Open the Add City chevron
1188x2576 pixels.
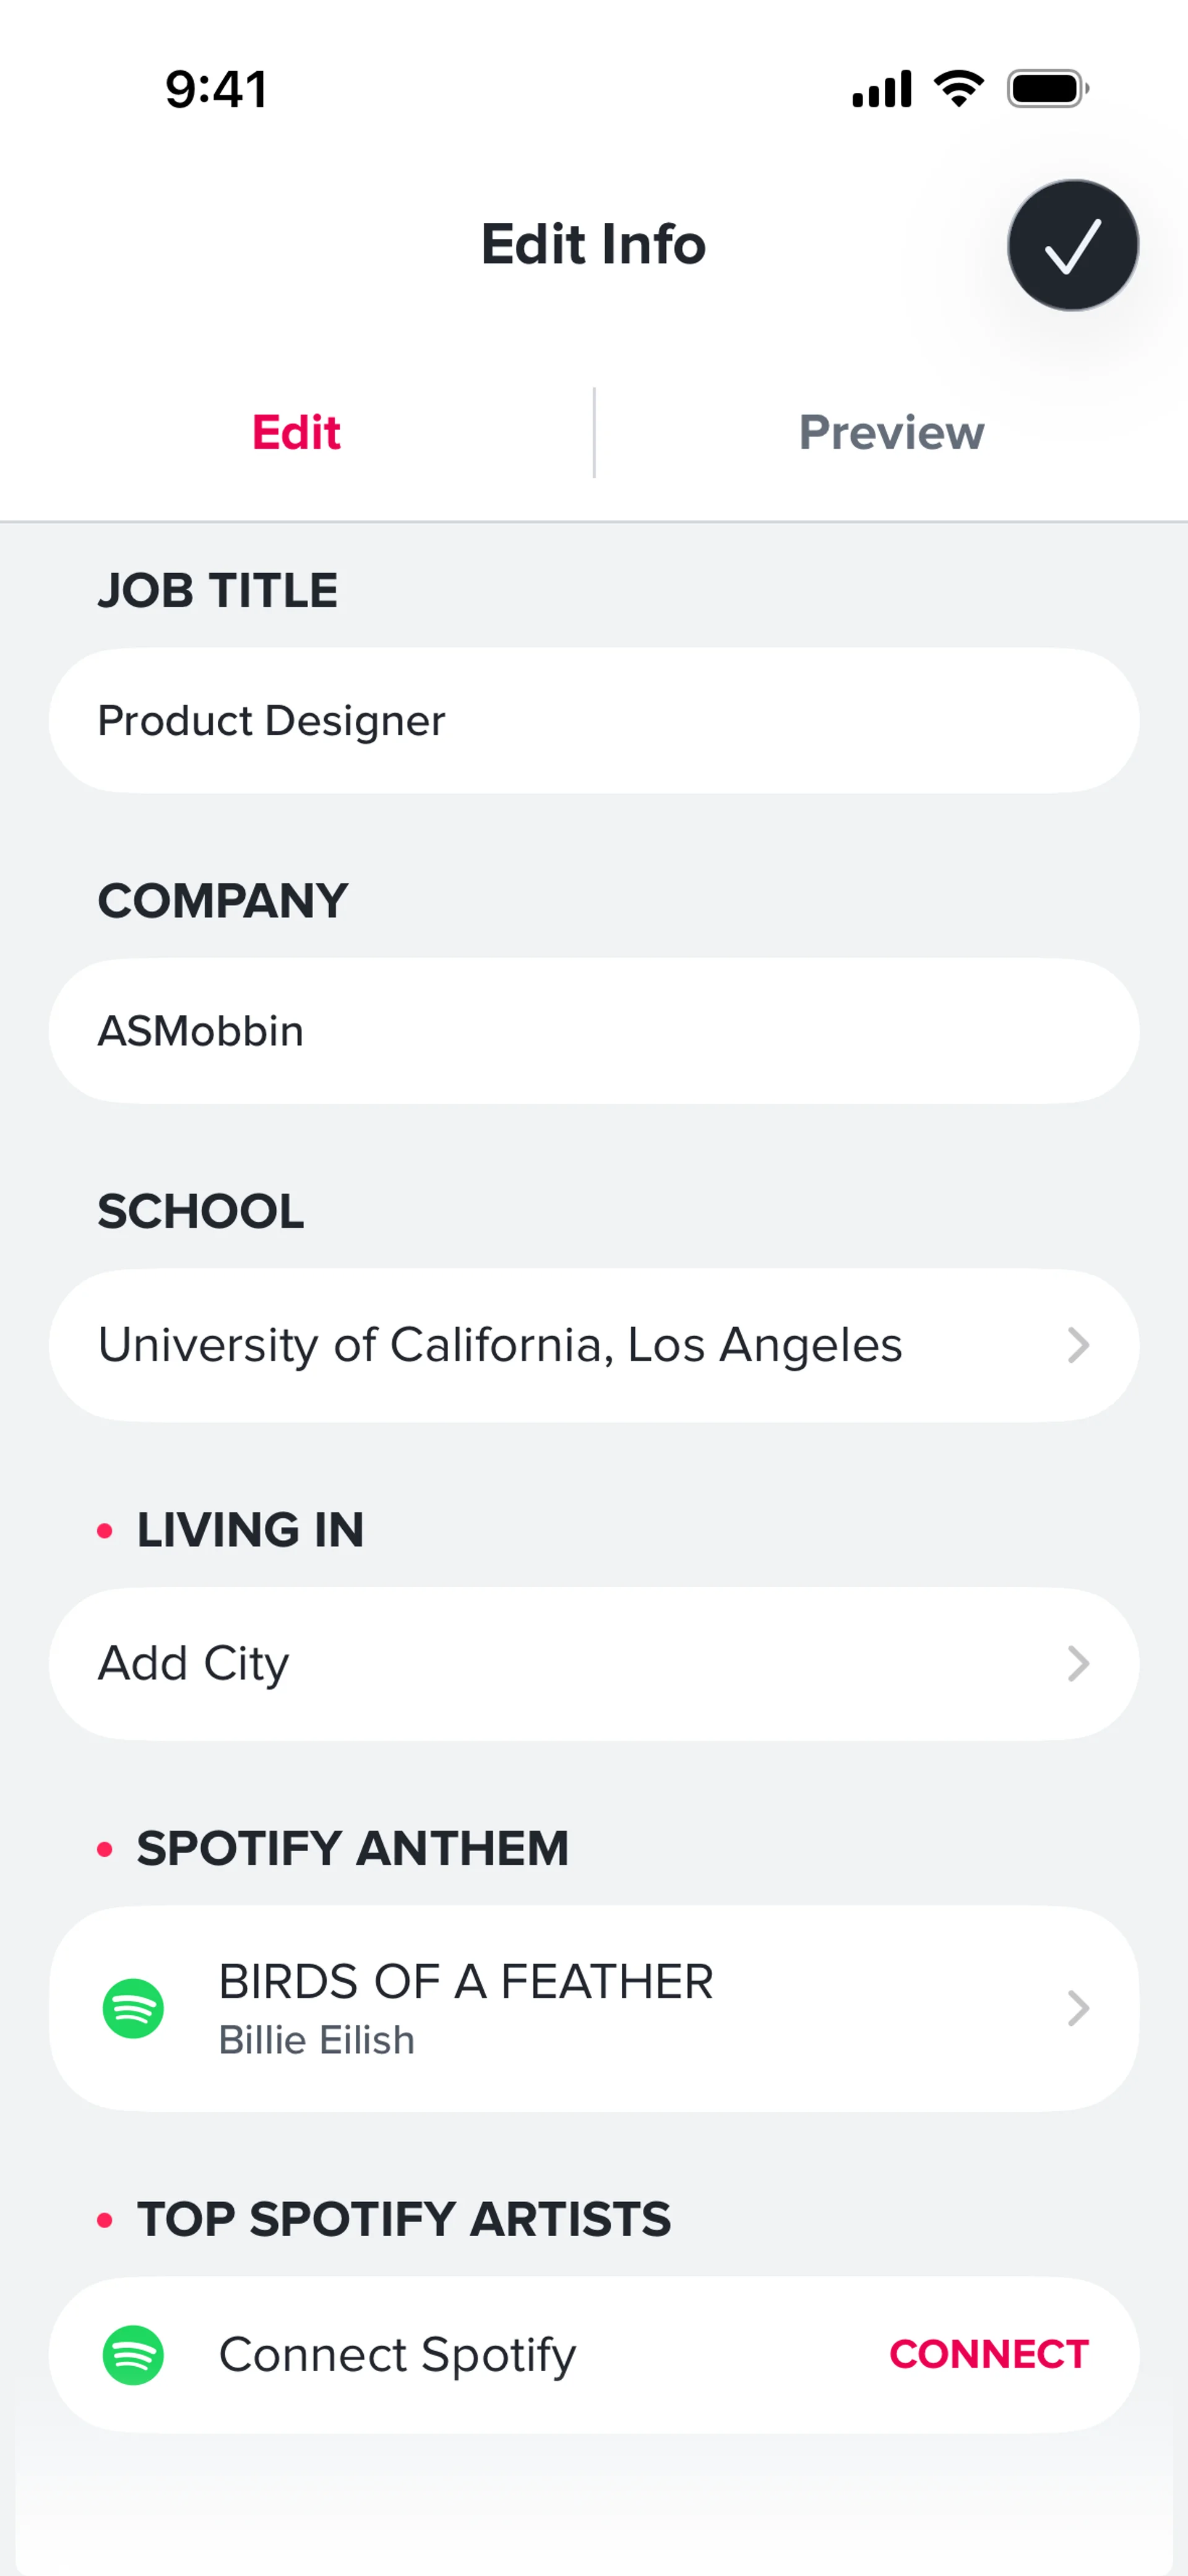[x=1077, y=1664]
